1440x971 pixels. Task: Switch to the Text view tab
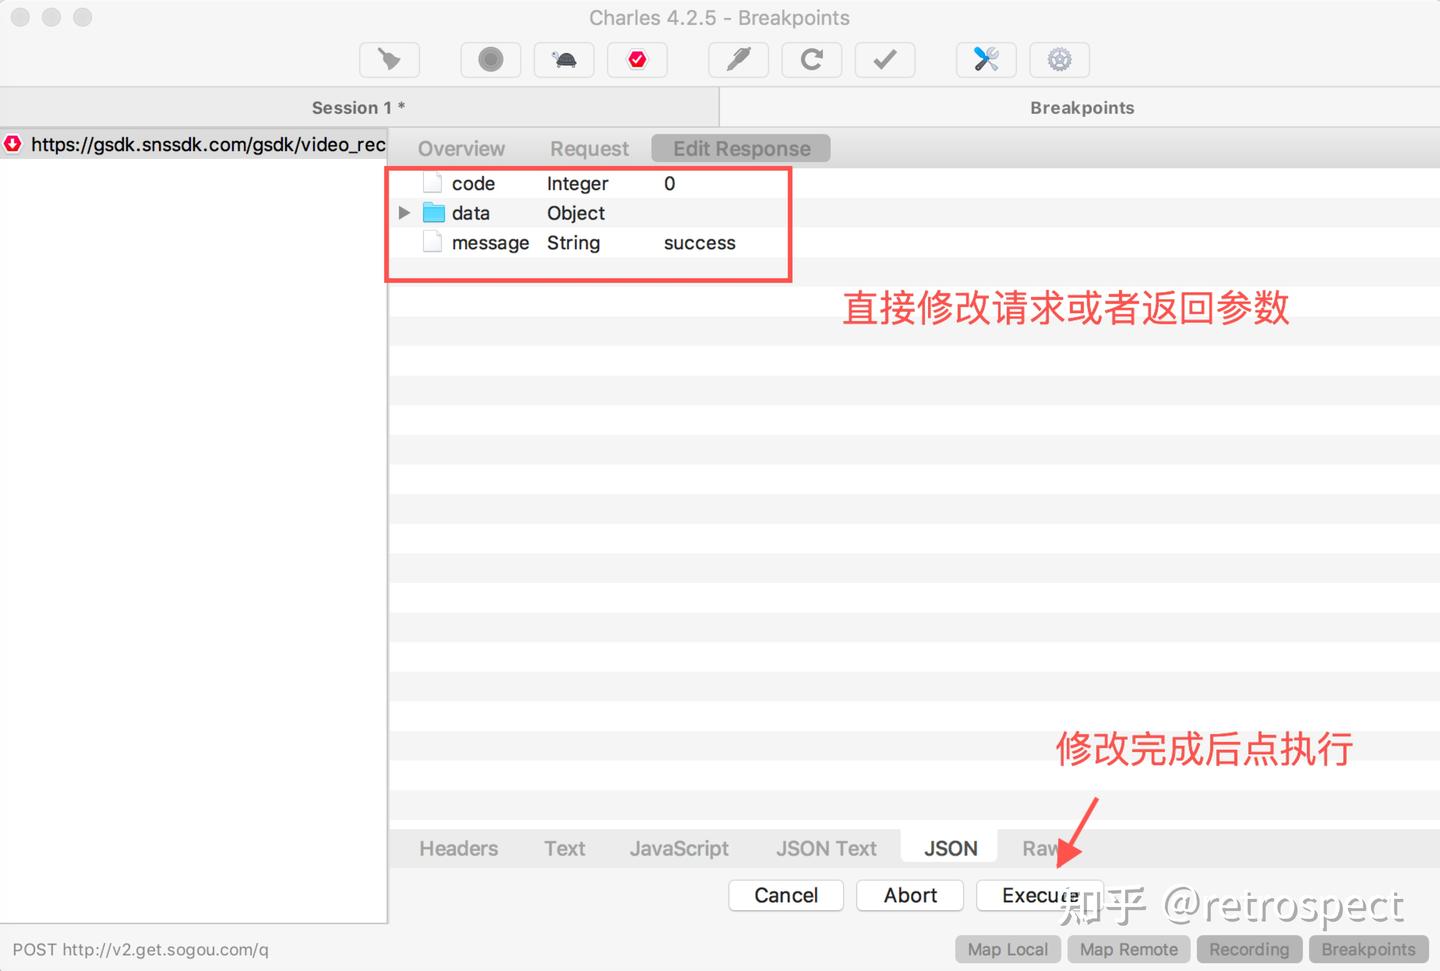(564, 848)
